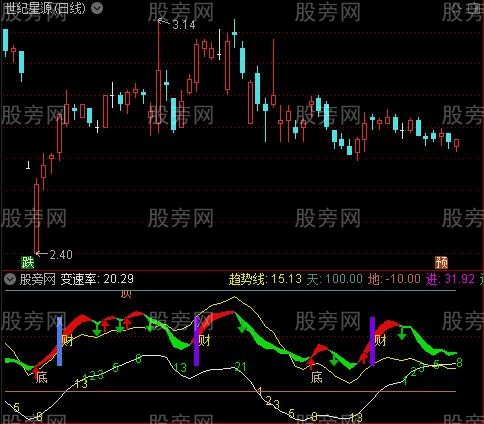Click the small white 1 marker above candles
This screenshot has width=484, height=424.
point(28,165)
